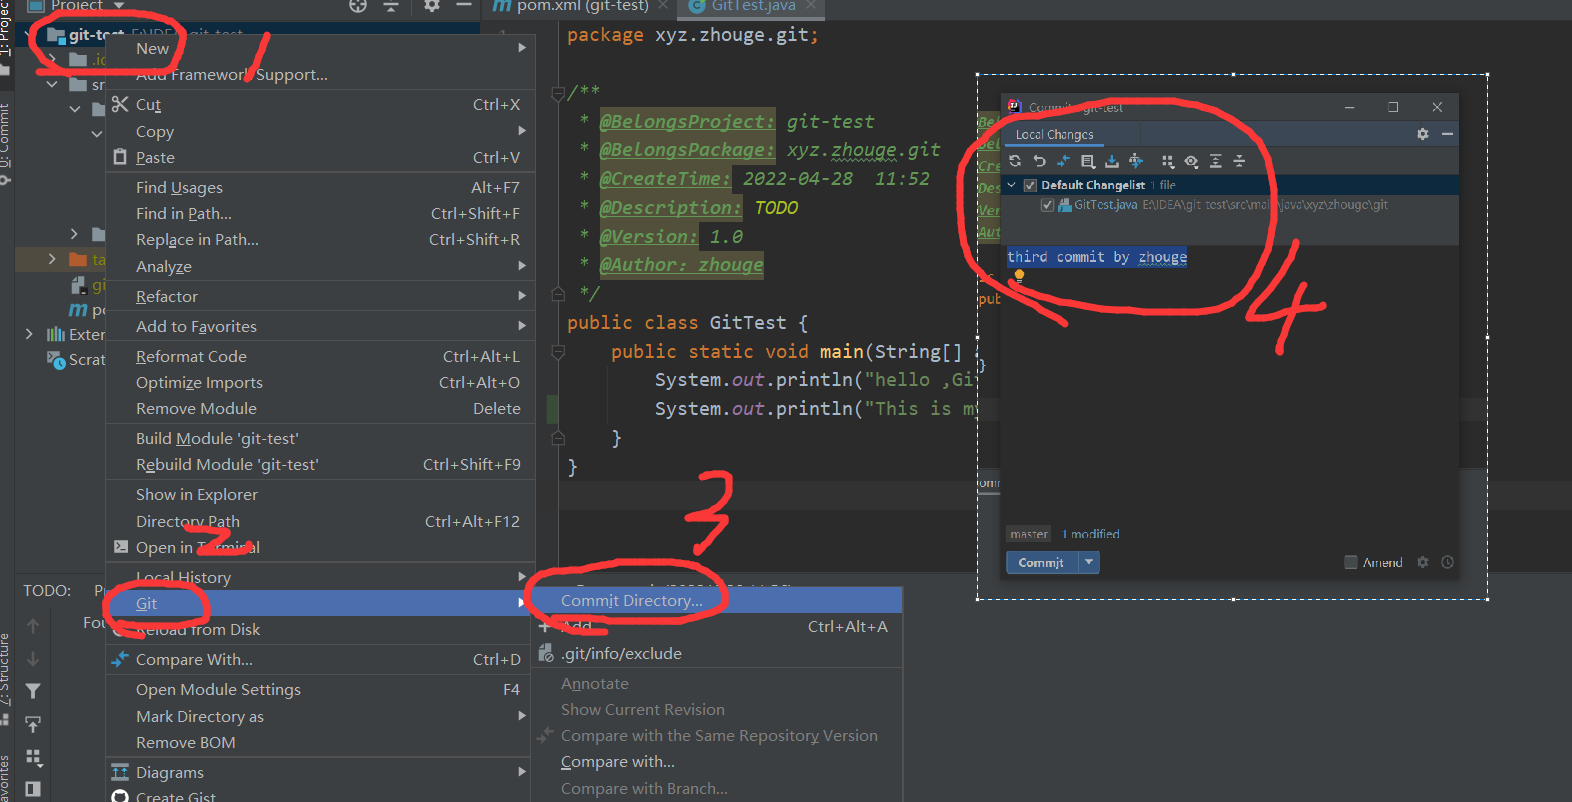Open Project view dropdown in header
This screenshot has height=802, width=1572.
pos(119,5)
